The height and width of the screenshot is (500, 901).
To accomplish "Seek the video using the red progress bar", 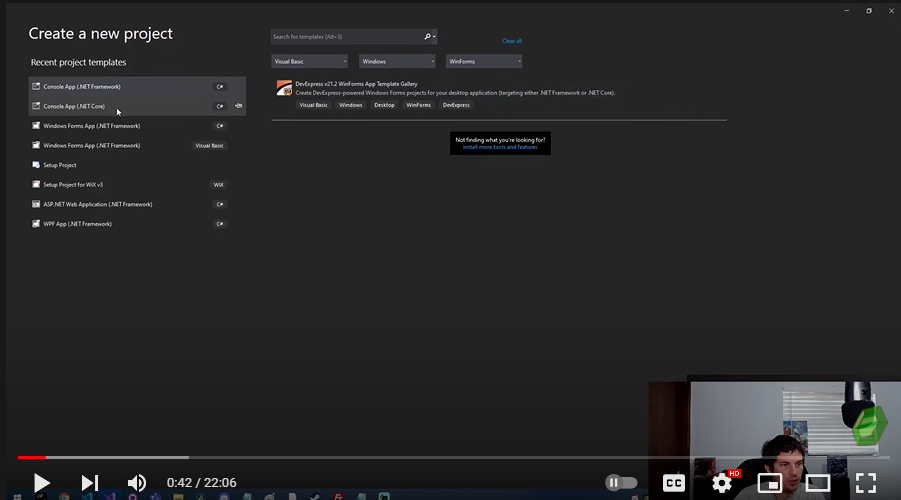I will coord(32,457).
